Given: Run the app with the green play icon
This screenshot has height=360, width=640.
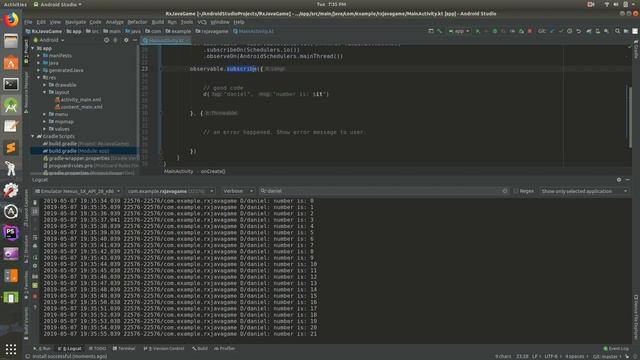Looking at the screenshot, I should (478, 31).
